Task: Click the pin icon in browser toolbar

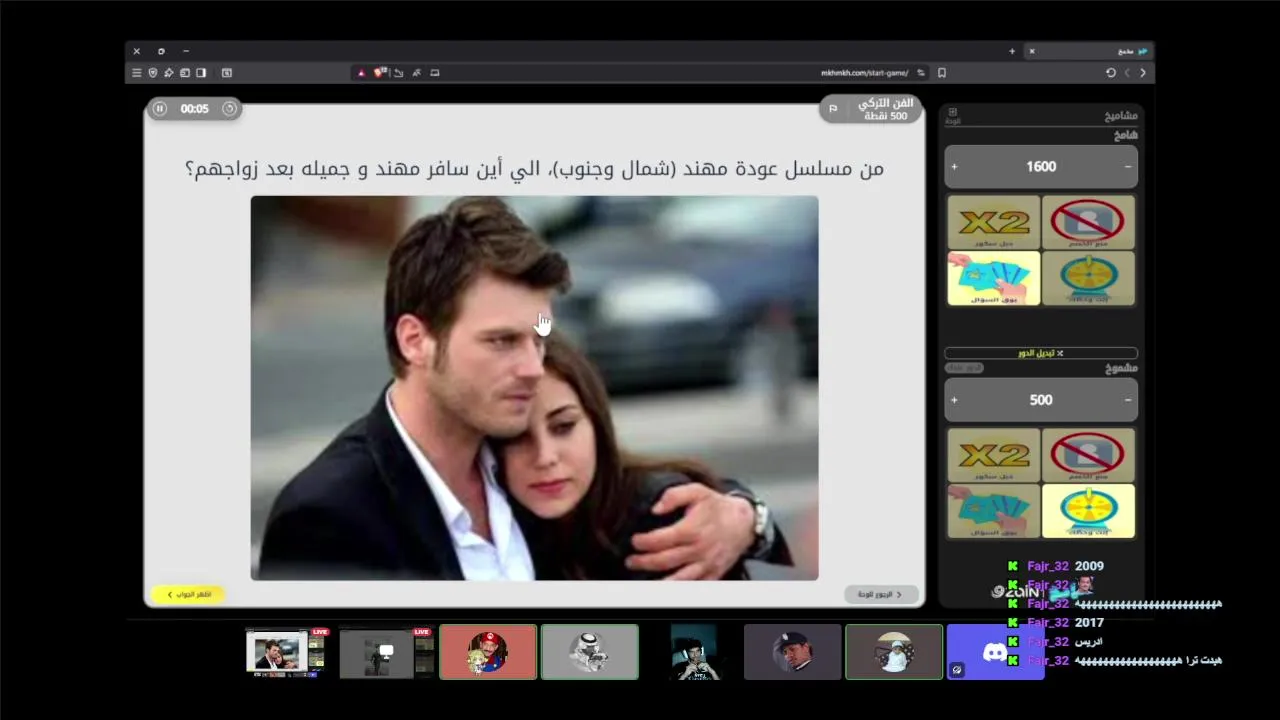Action: point(169,73)
